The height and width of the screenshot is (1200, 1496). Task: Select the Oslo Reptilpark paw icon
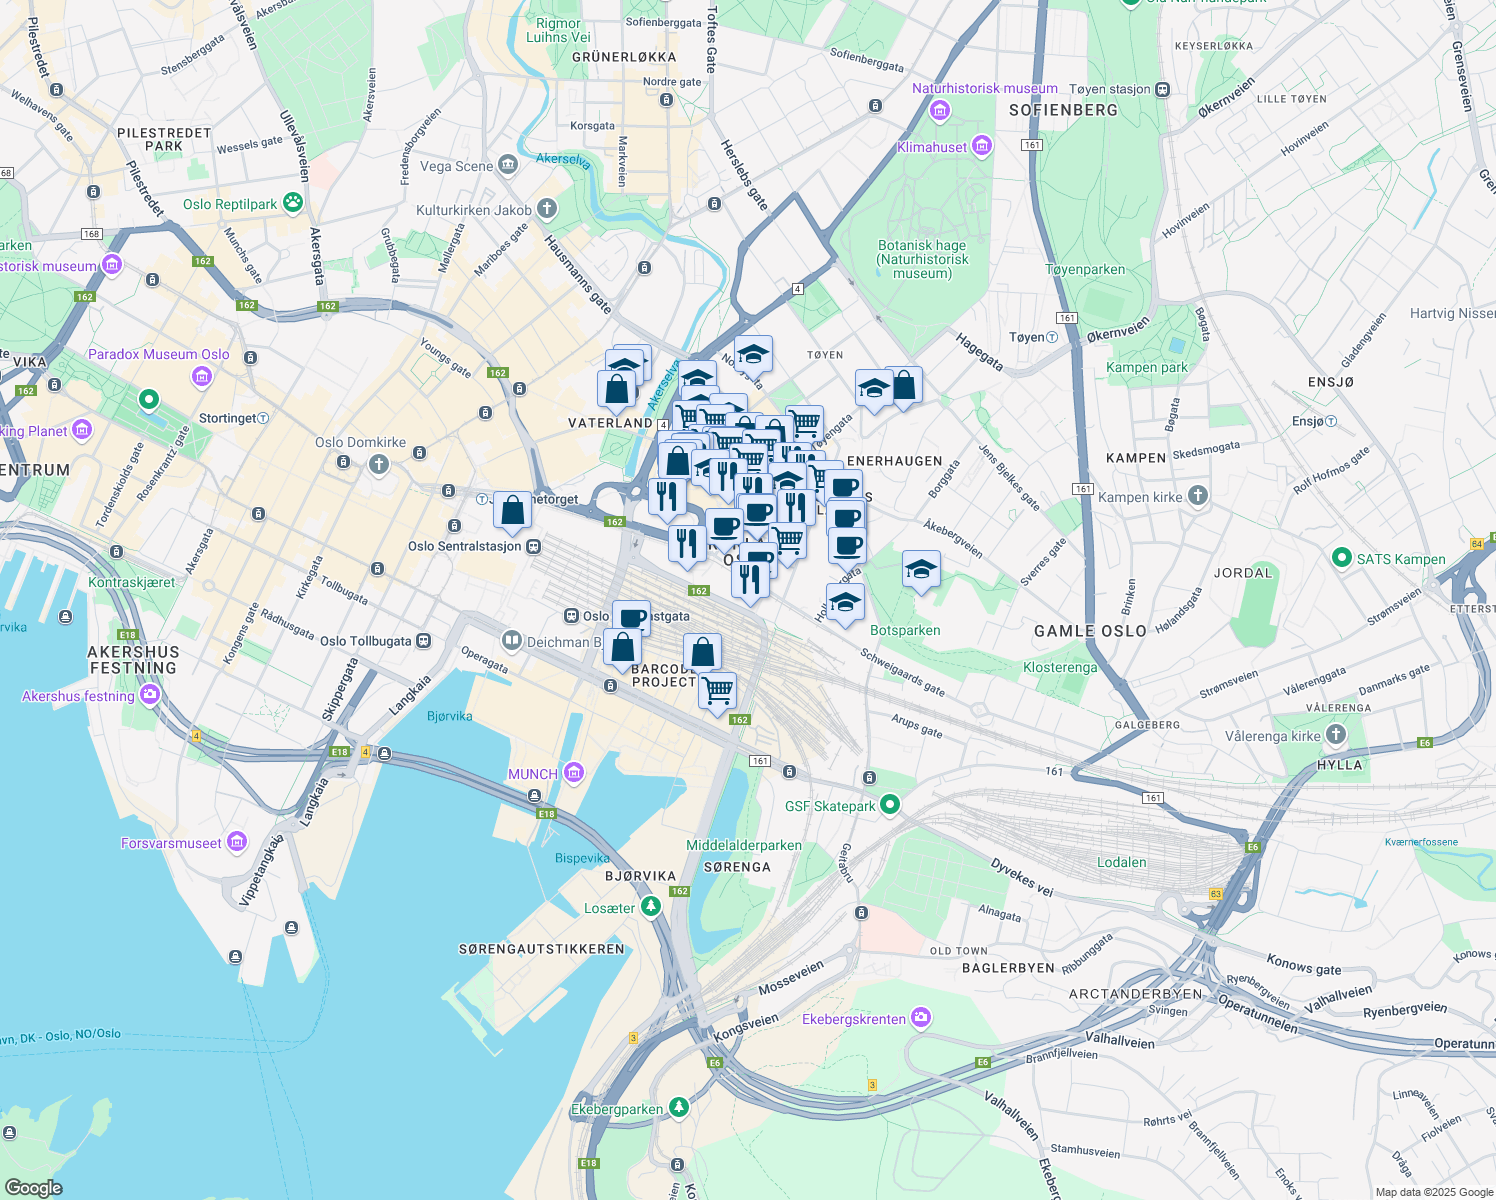pos(292,203)
